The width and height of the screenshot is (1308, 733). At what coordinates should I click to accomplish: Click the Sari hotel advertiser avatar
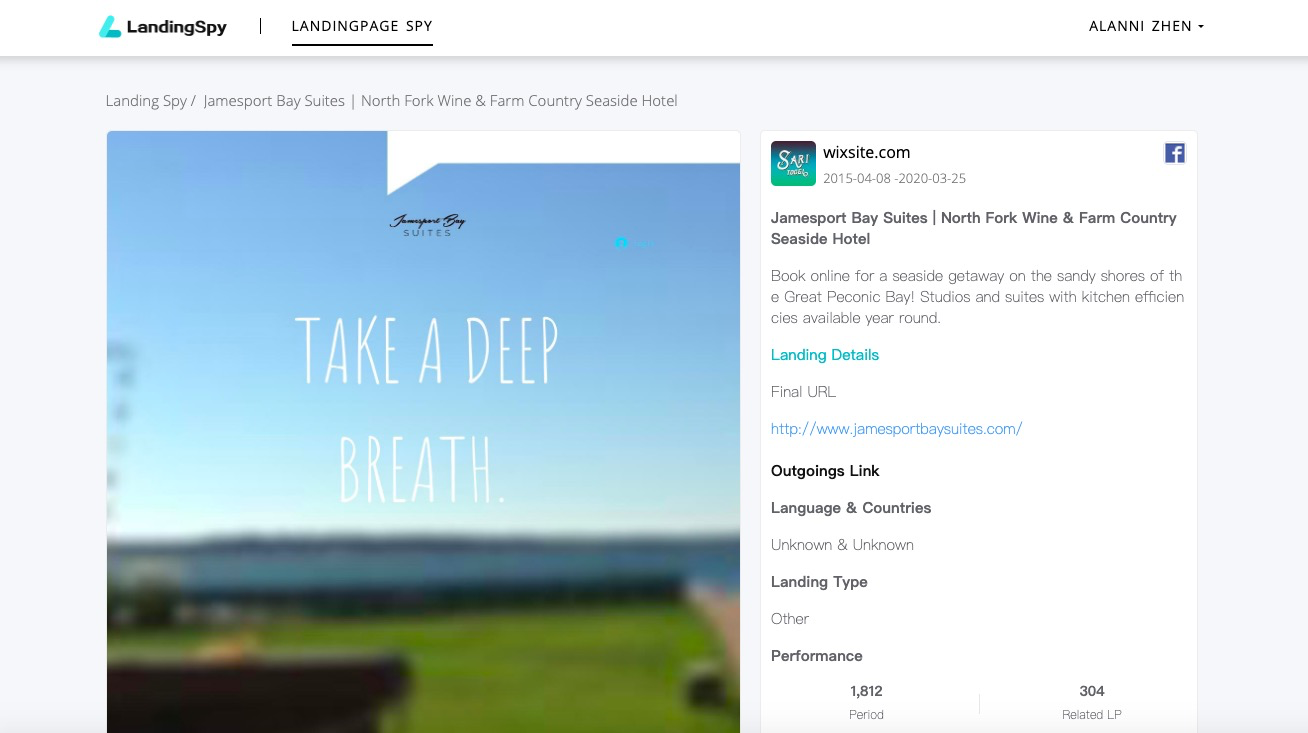tap(793, 164)
